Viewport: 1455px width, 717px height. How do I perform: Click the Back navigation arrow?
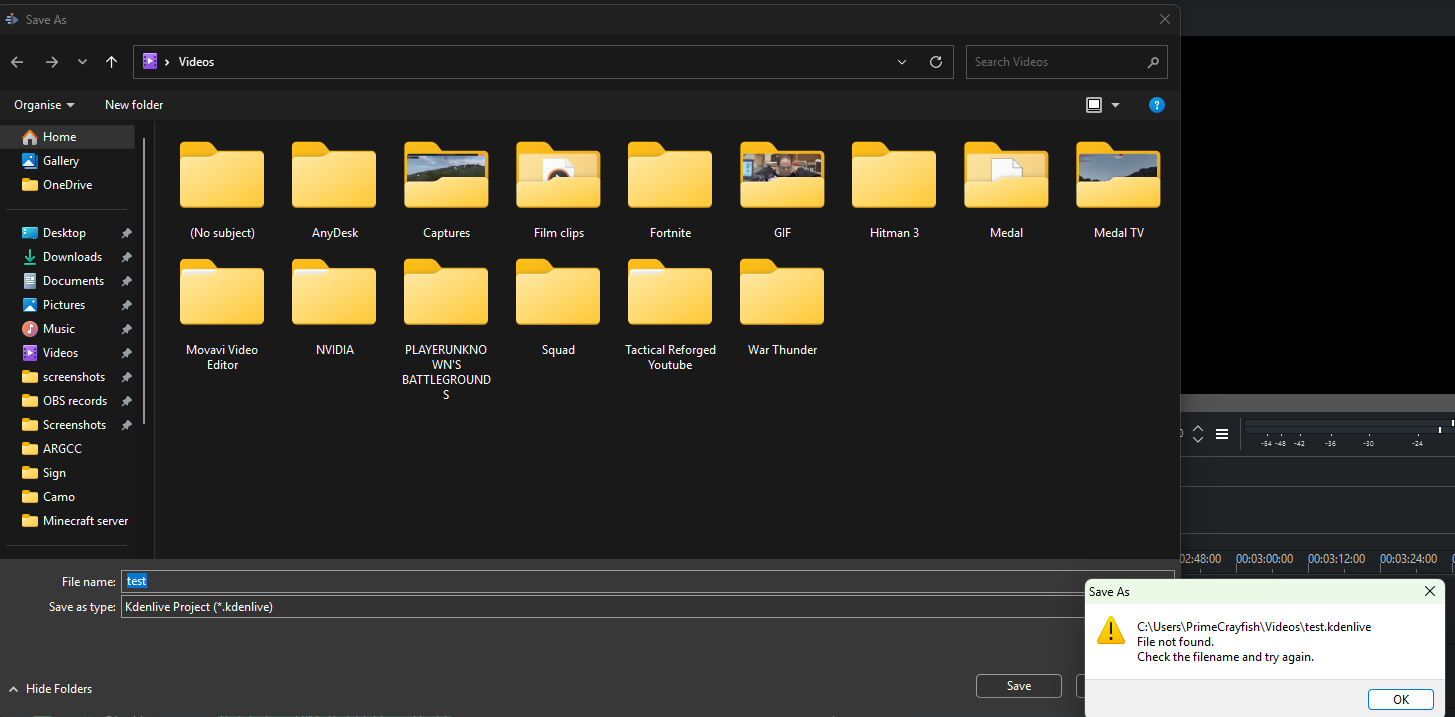click(x=17, y=62)
